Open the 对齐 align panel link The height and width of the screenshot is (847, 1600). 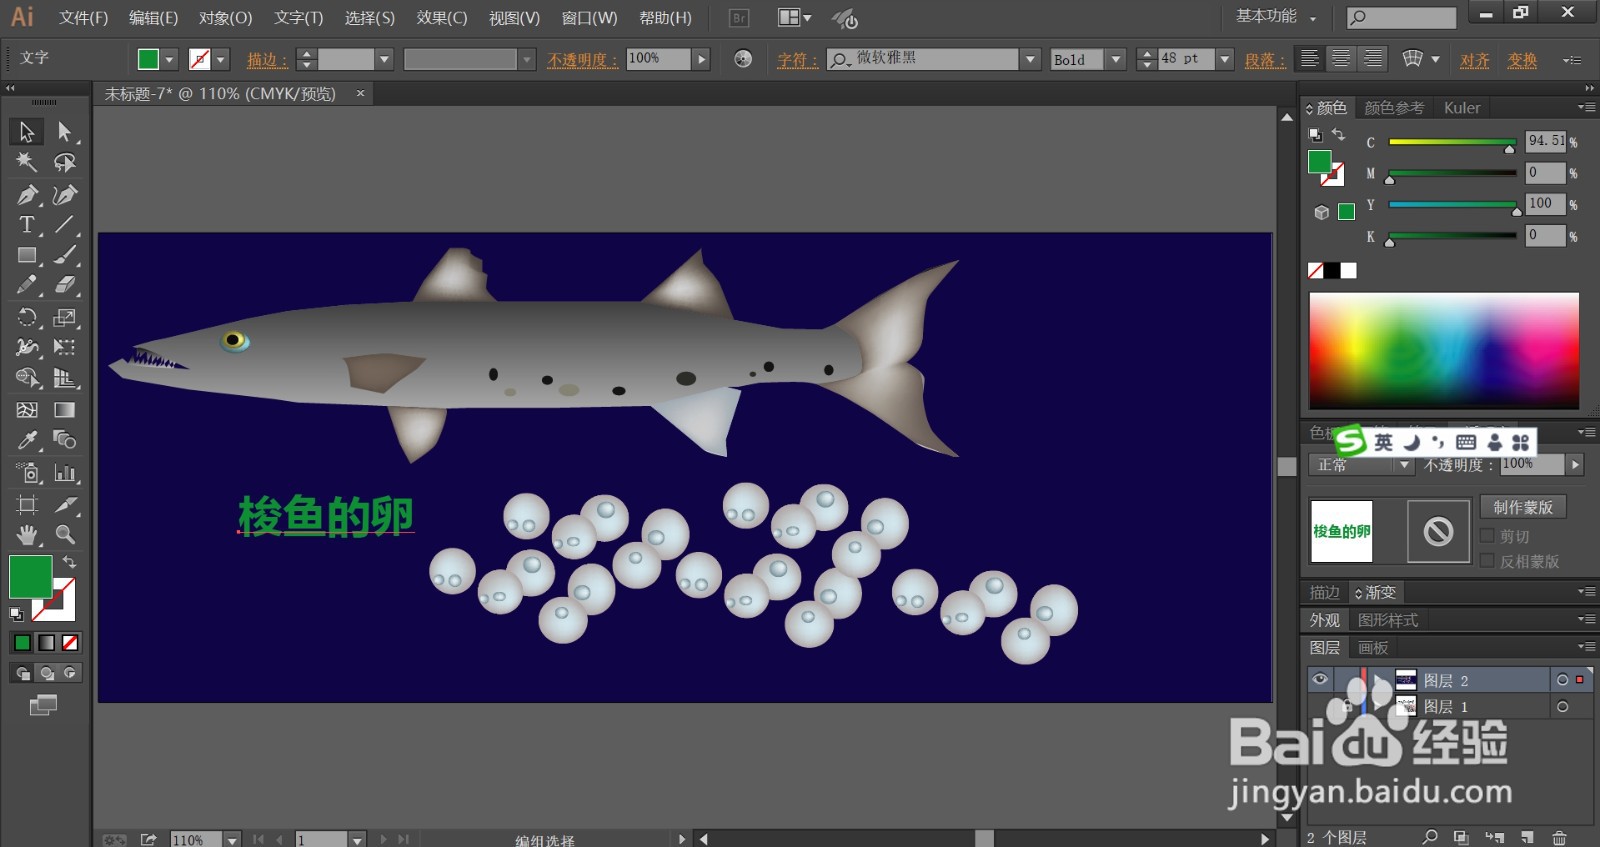tap(1475, 60)
